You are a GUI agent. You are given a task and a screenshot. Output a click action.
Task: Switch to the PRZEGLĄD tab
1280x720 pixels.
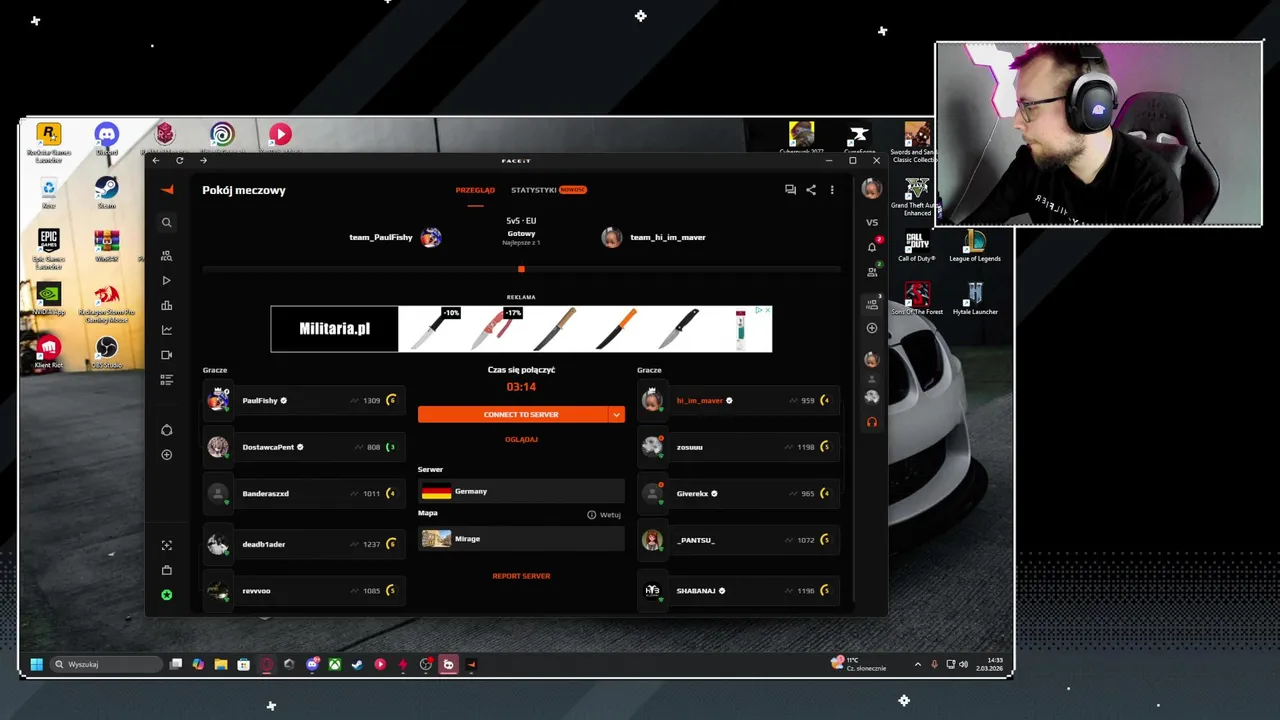coord(475,190)
